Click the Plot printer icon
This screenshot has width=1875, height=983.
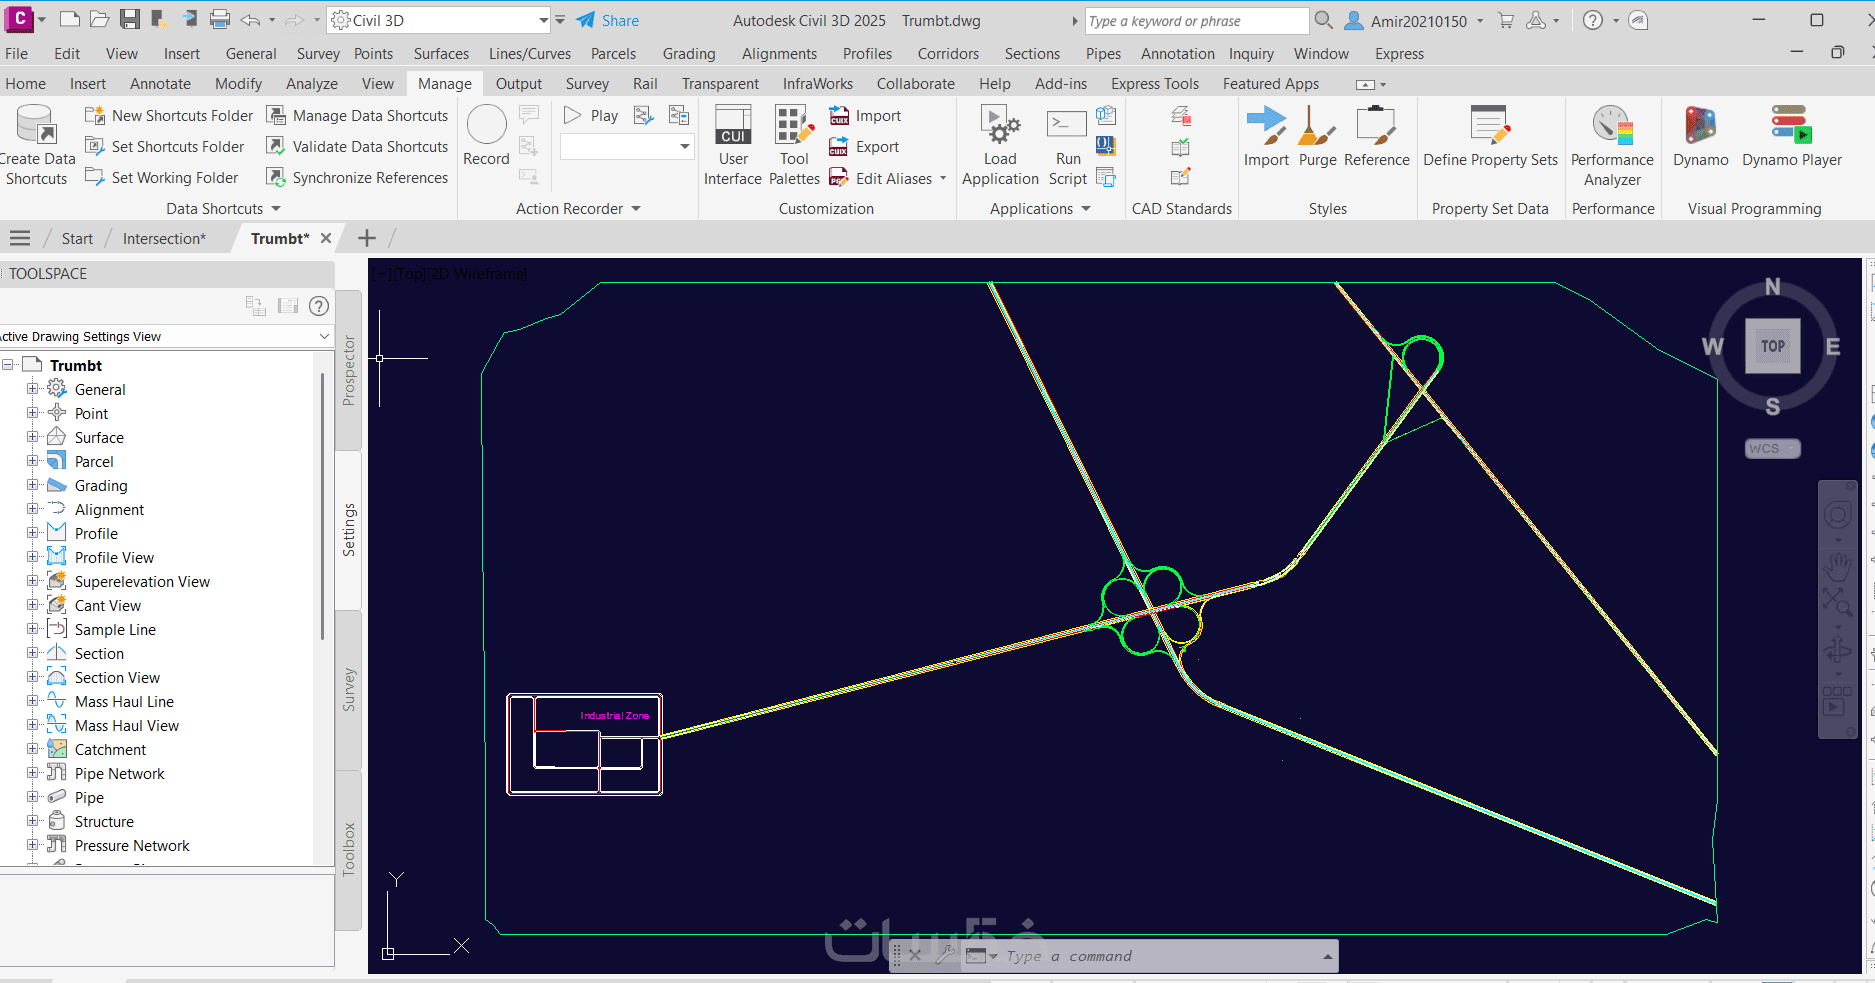pos(220,20)
